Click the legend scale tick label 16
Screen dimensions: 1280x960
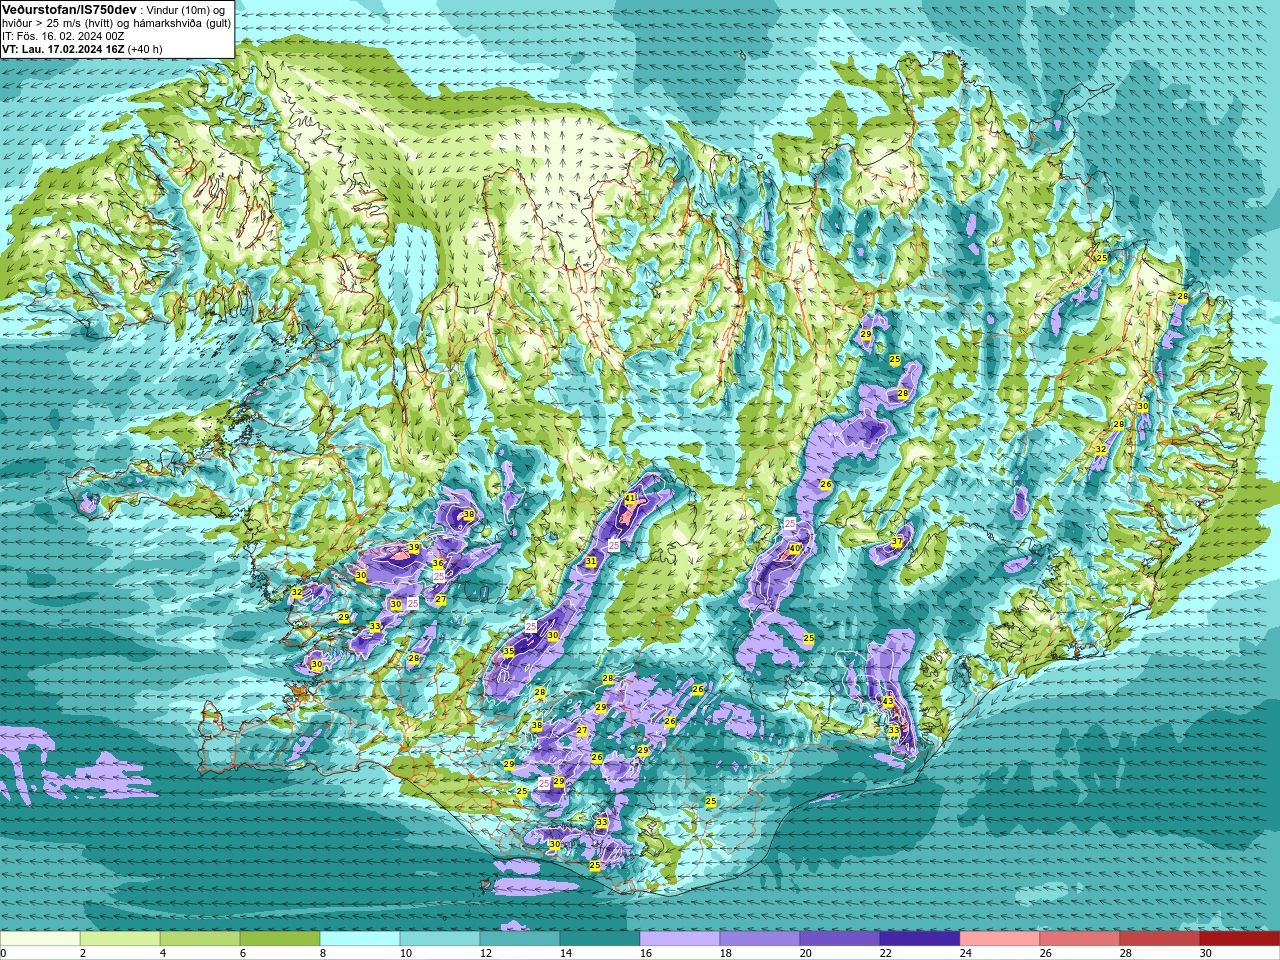coord(646,953)
